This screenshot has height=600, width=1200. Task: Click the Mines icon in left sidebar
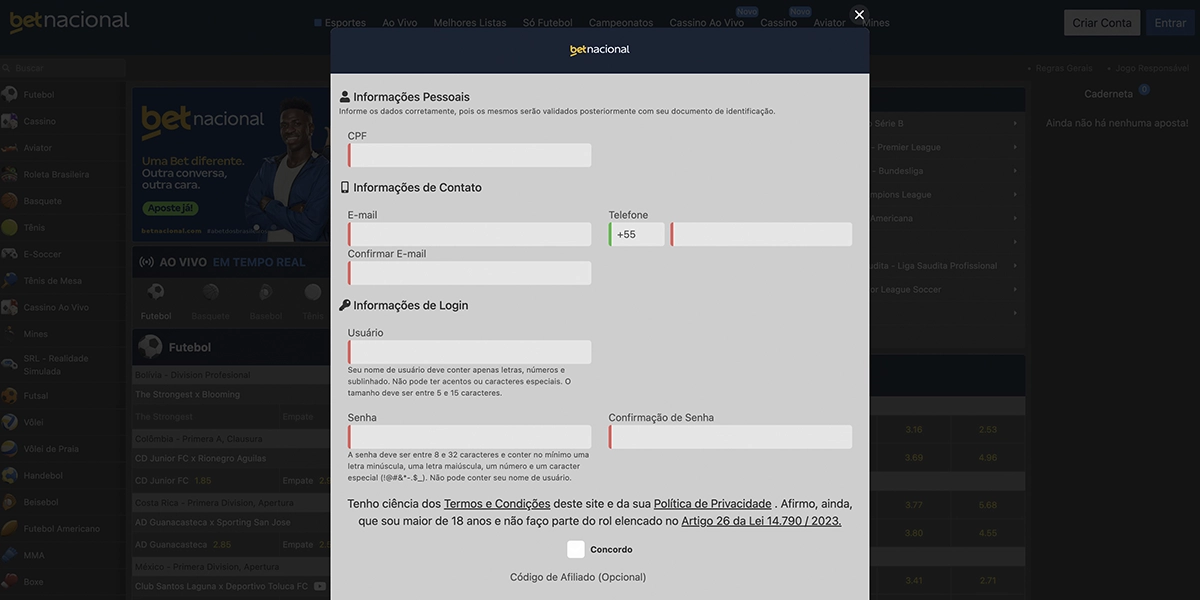pyautogui.click(x=10, y=334)
